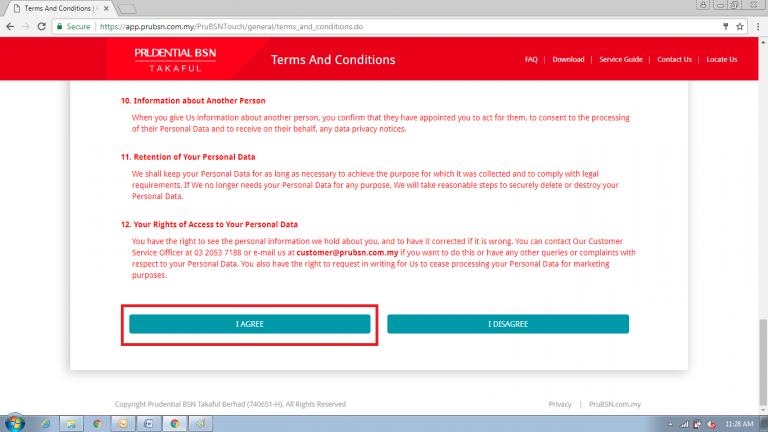Open the PruBSN.com.my footer link
Viewport: 768px width, 432px height.
(x=614, y=404)
